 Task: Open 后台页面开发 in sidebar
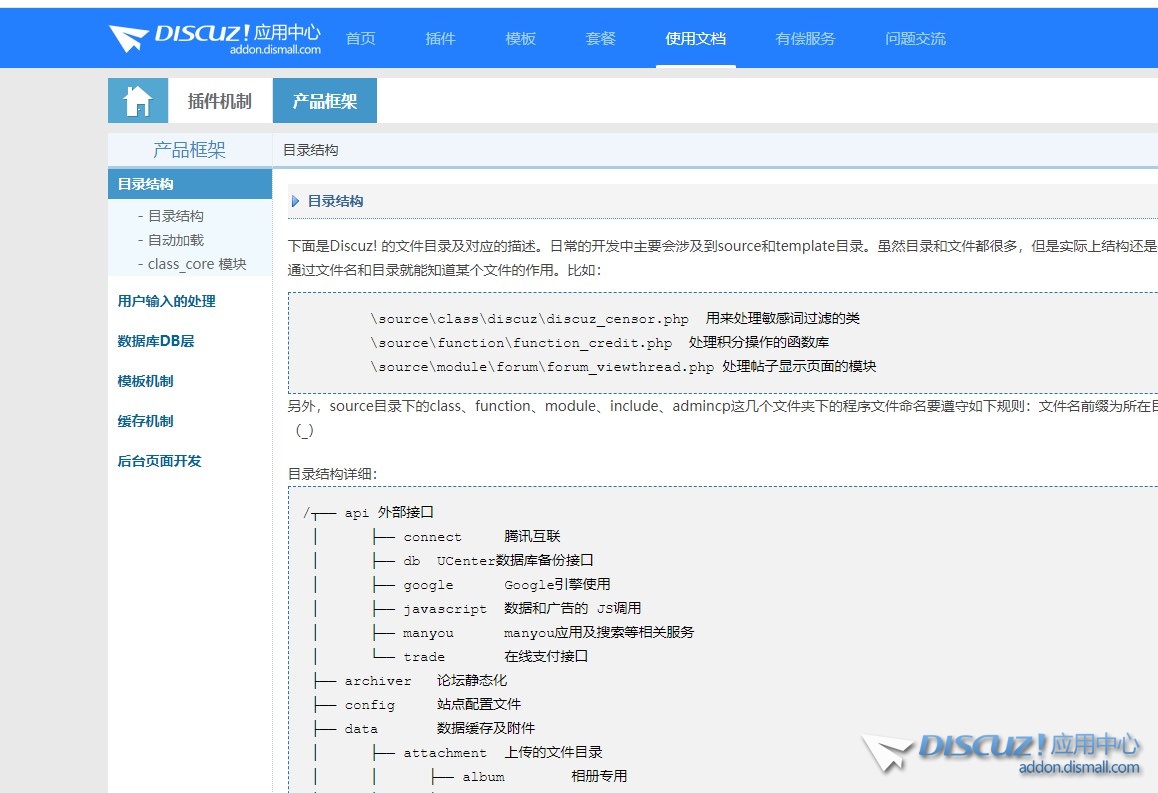[x=160, y=461]
